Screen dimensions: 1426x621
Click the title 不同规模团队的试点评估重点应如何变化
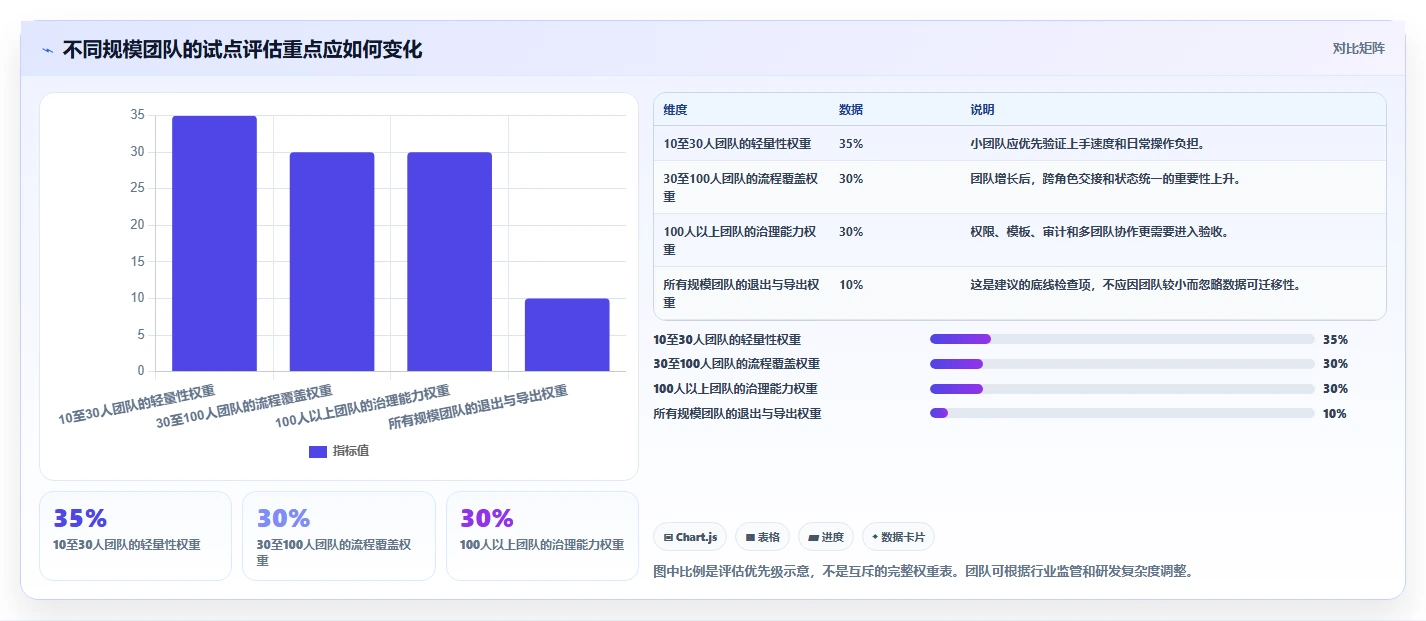tap(242, 50)
